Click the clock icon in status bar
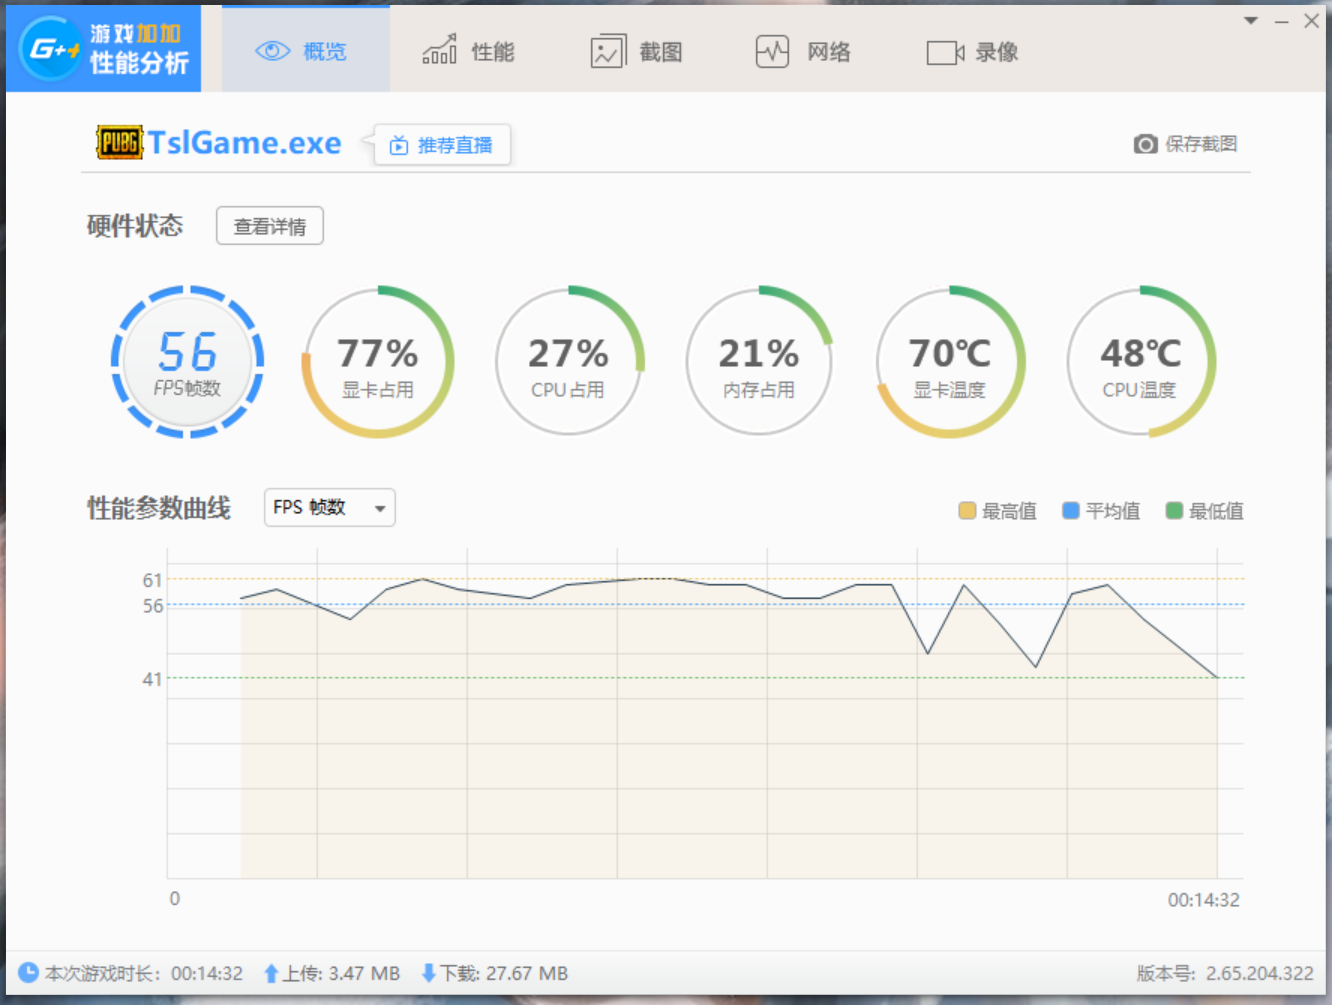1332x1005 pixels. (x=28, y=972)
